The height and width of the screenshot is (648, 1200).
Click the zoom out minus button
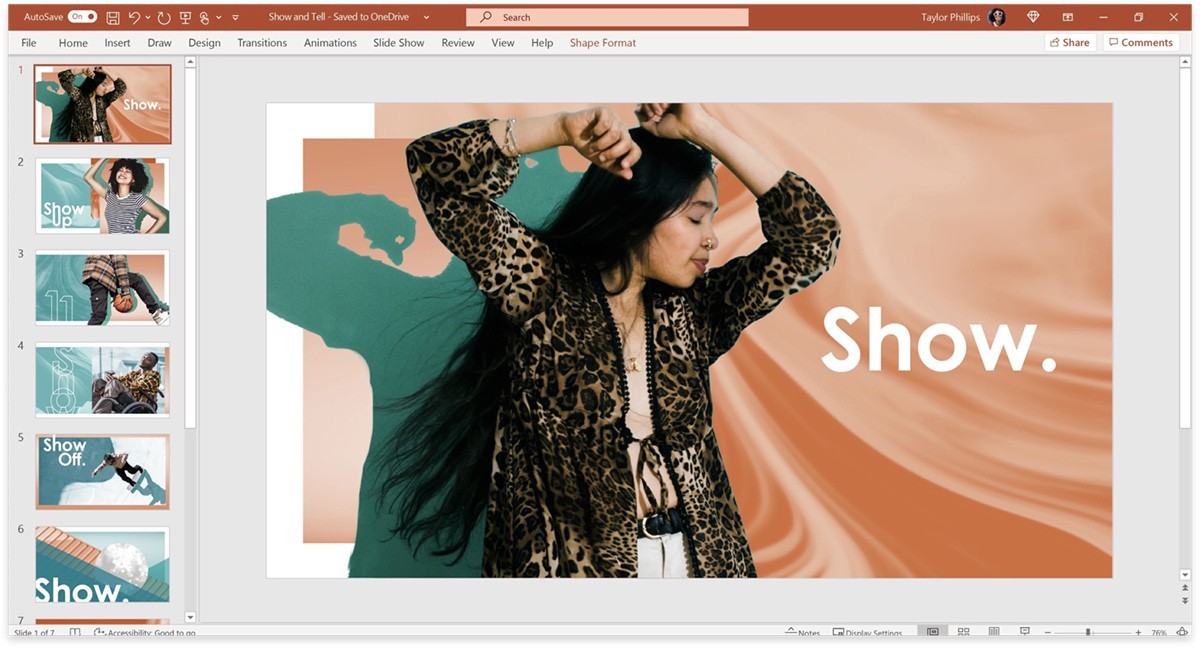1049,633
